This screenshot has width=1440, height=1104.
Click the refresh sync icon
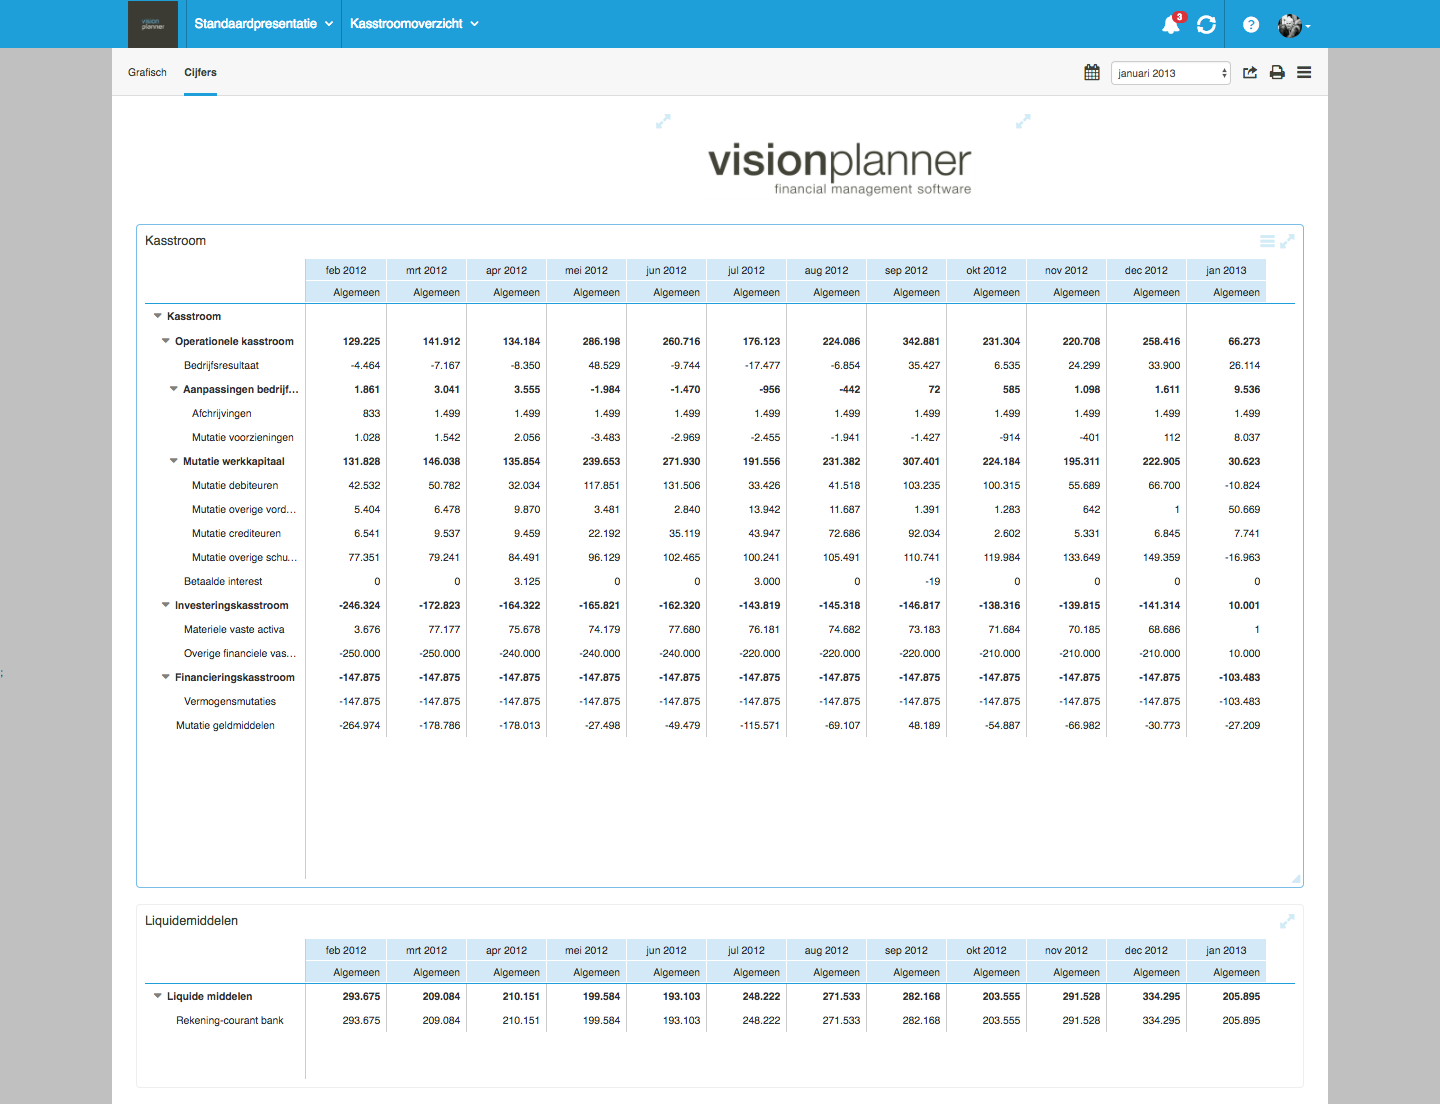[x=1206, y=25]
